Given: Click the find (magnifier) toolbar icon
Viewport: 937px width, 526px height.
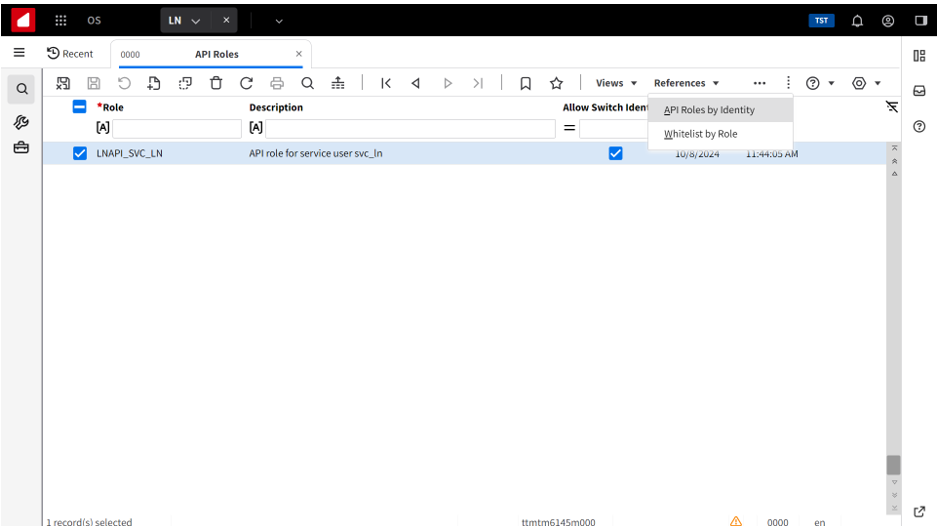Looking at the screenshot, I should click(308, 84).
